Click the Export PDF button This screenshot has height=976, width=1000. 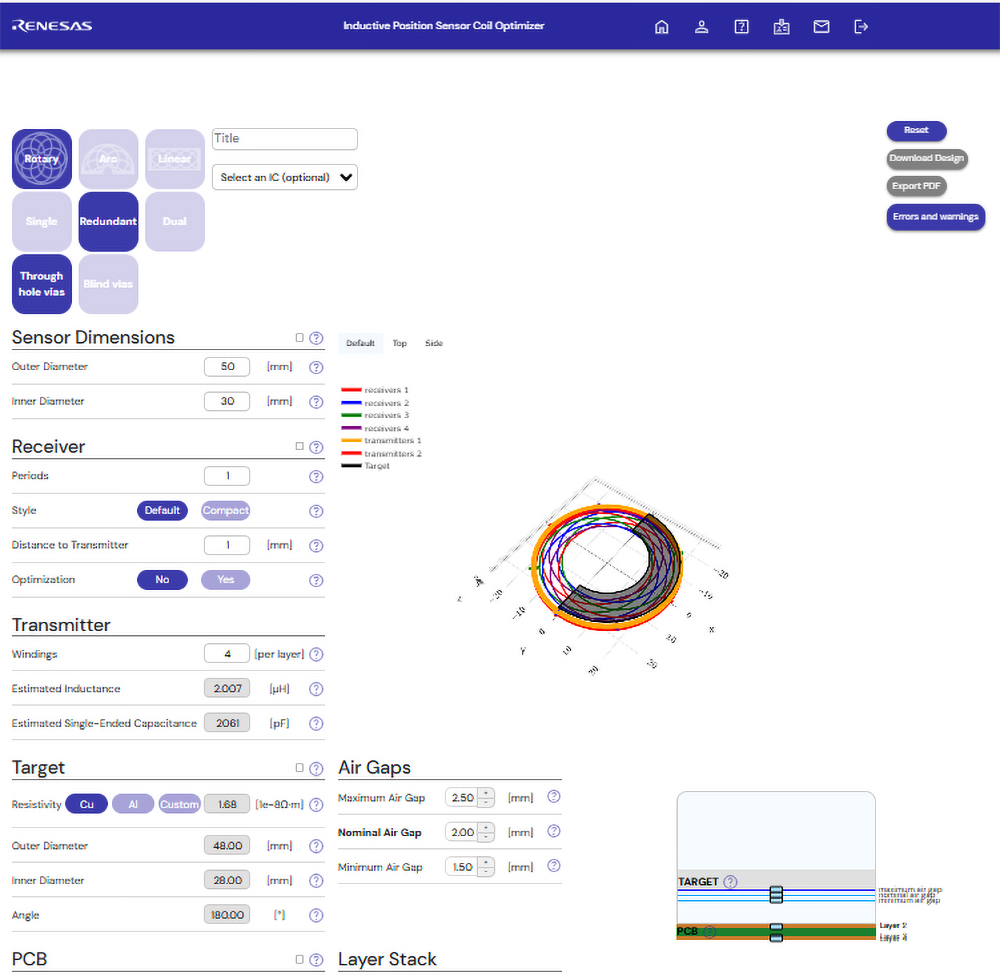pyautogui.click(x=915, y=186)
